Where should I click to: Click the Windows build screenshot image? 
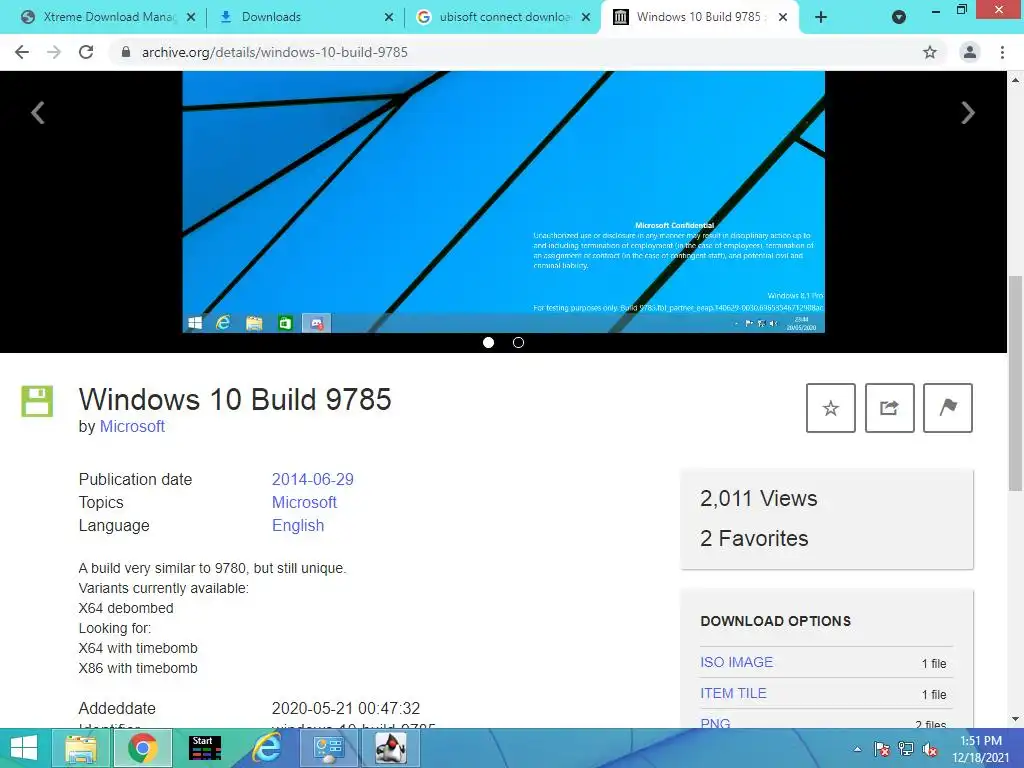(x=504, y=202)
